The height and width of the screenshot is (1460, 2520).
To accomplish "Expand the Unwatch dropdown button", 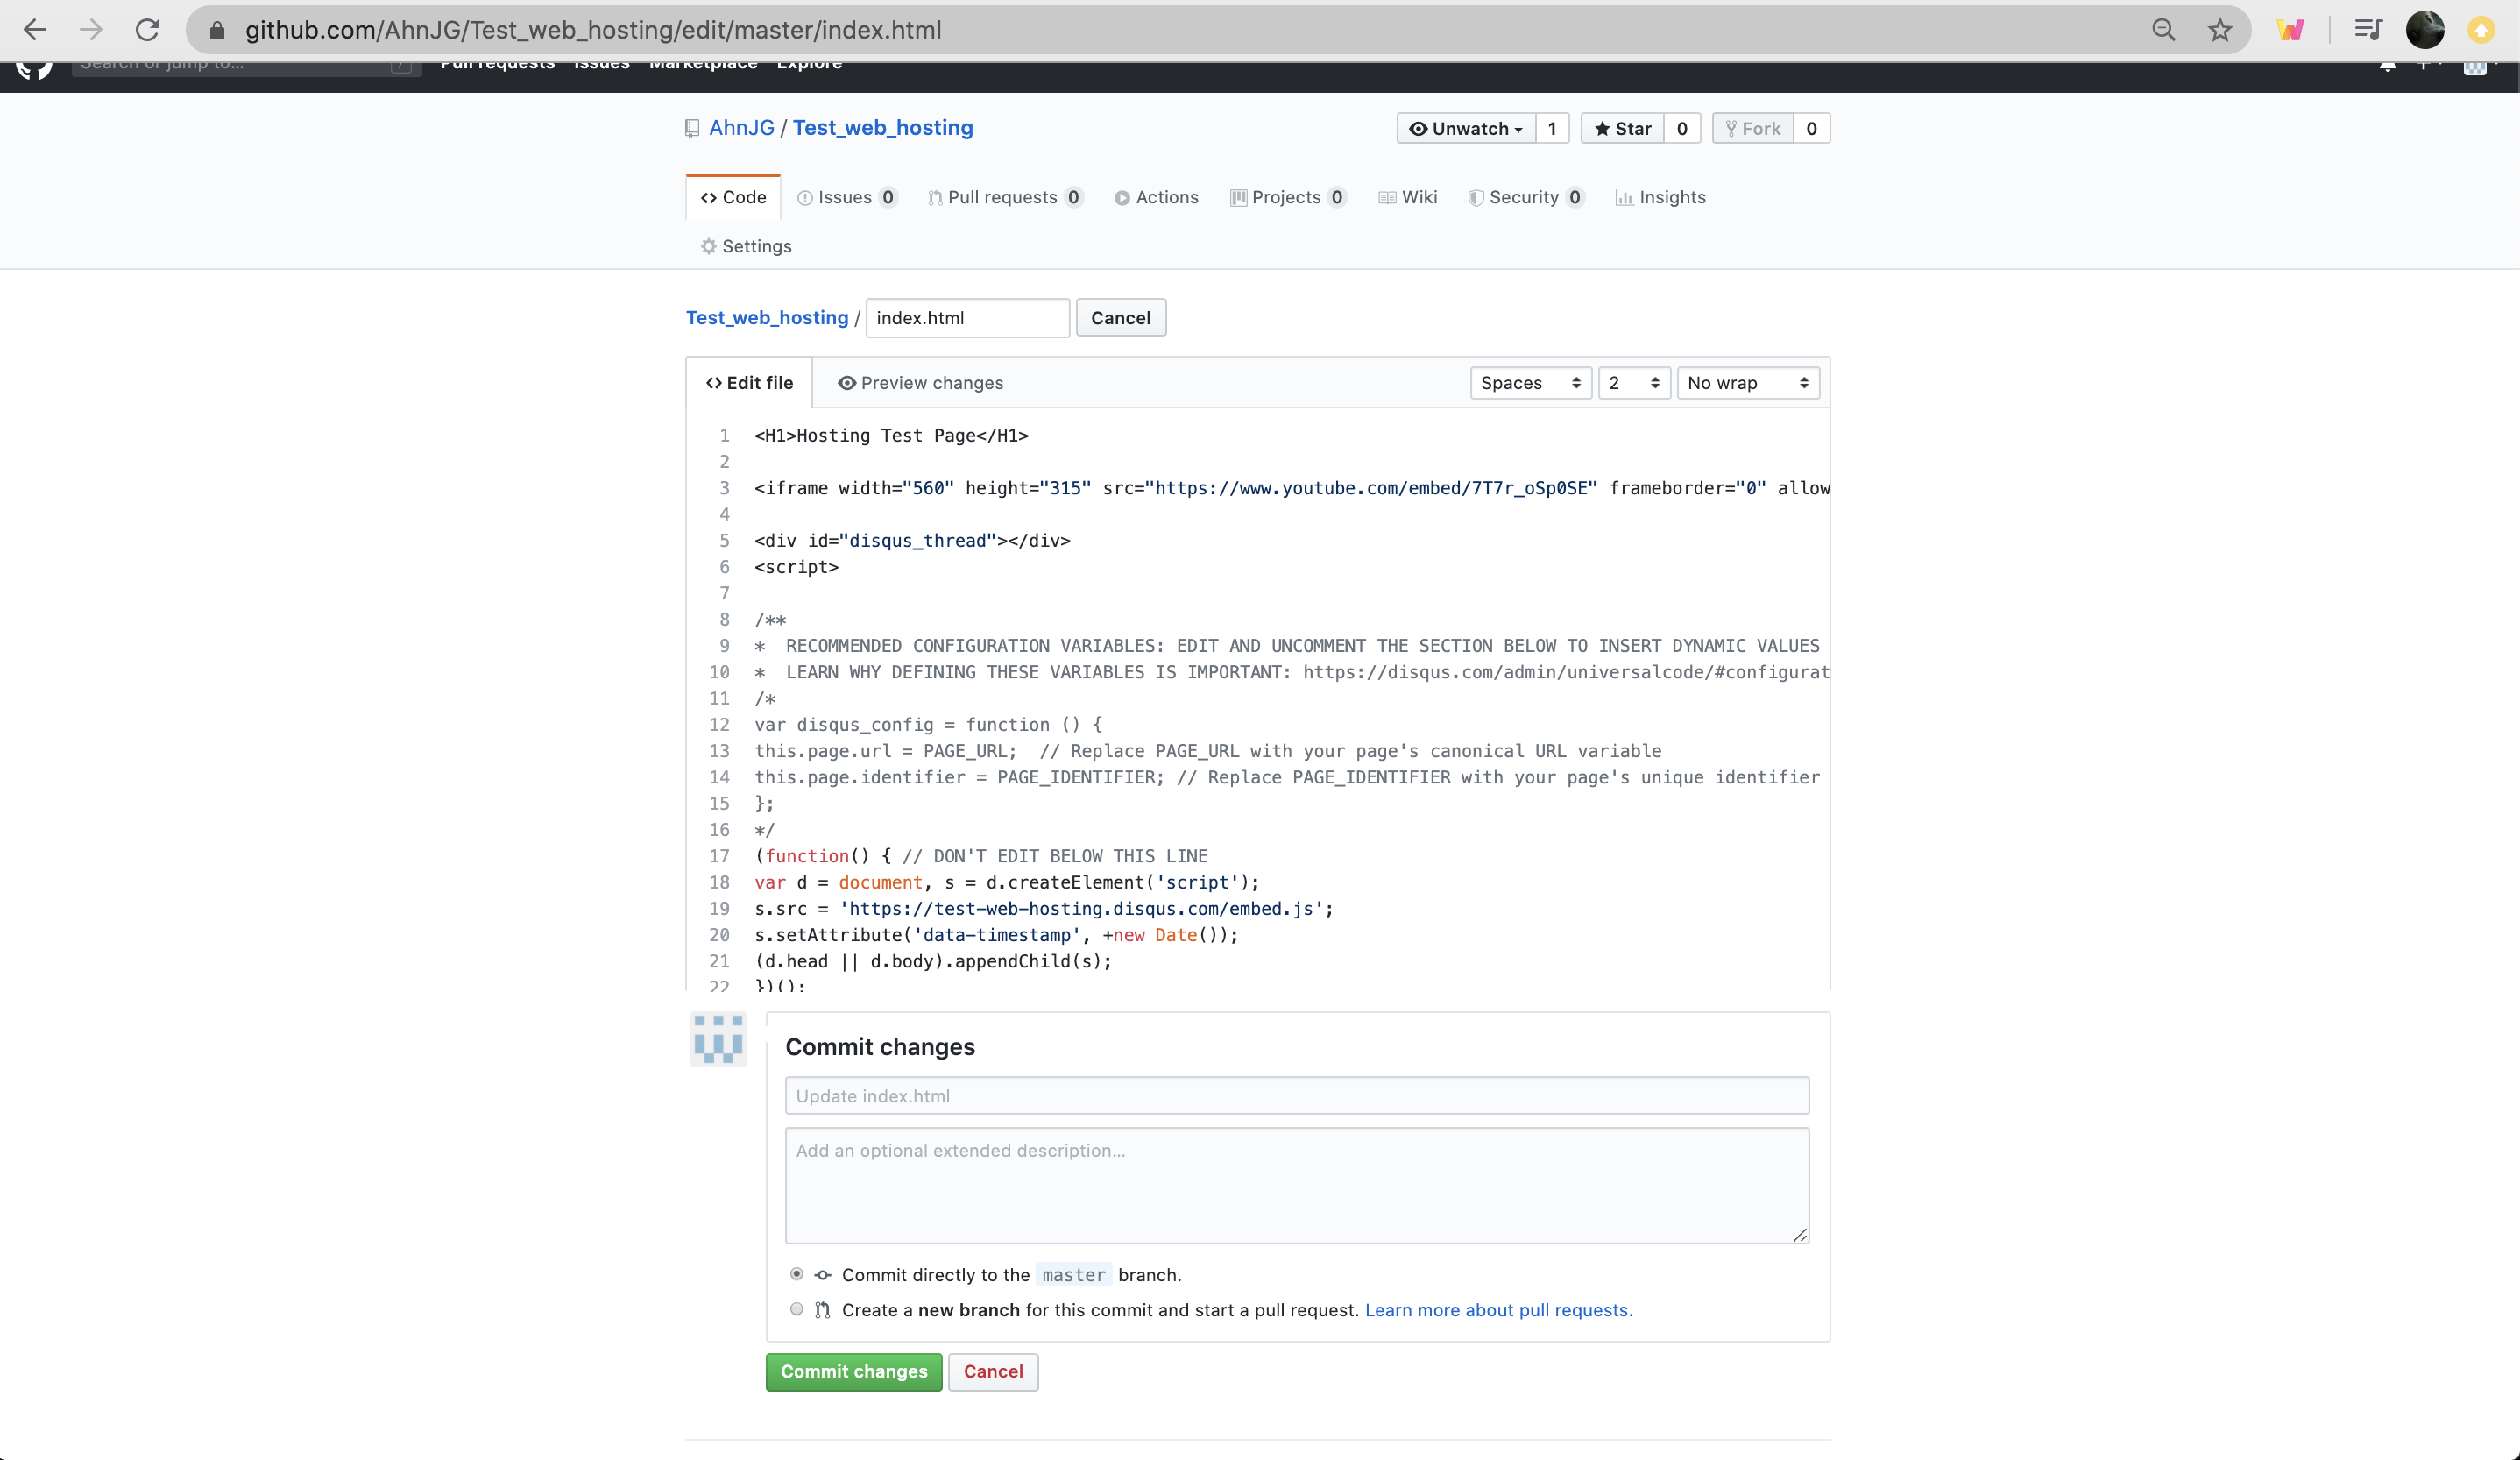I will pyautogui.click(x=1465, y=129).
